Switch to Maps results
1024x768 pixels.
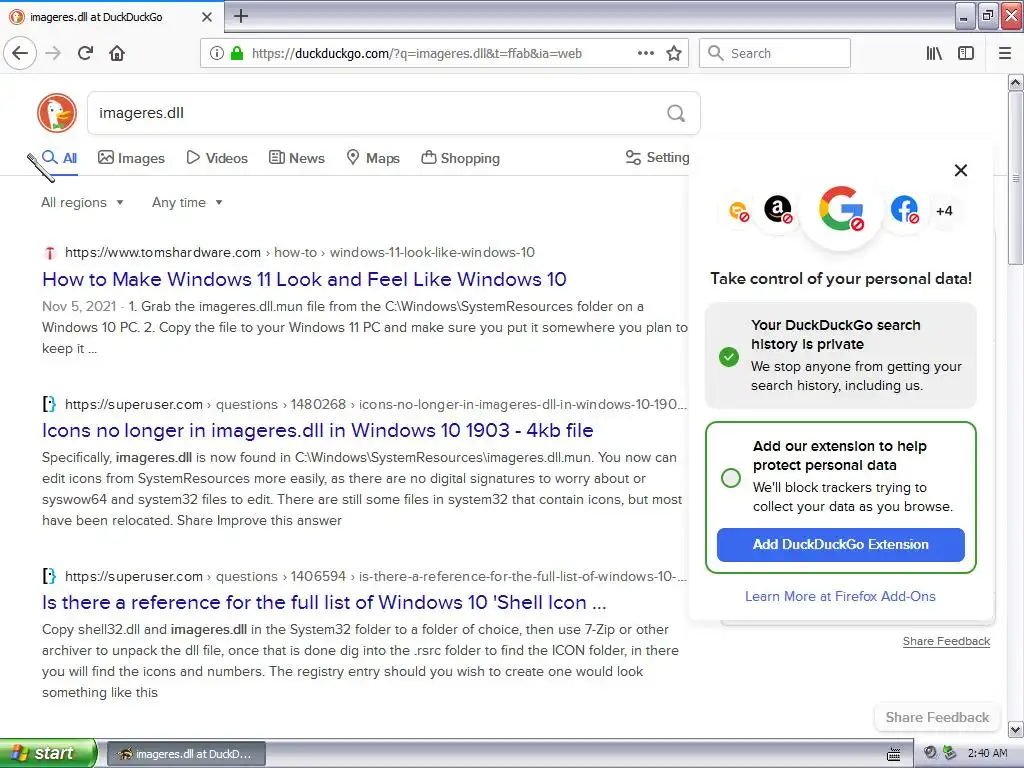tap(373, 157)
